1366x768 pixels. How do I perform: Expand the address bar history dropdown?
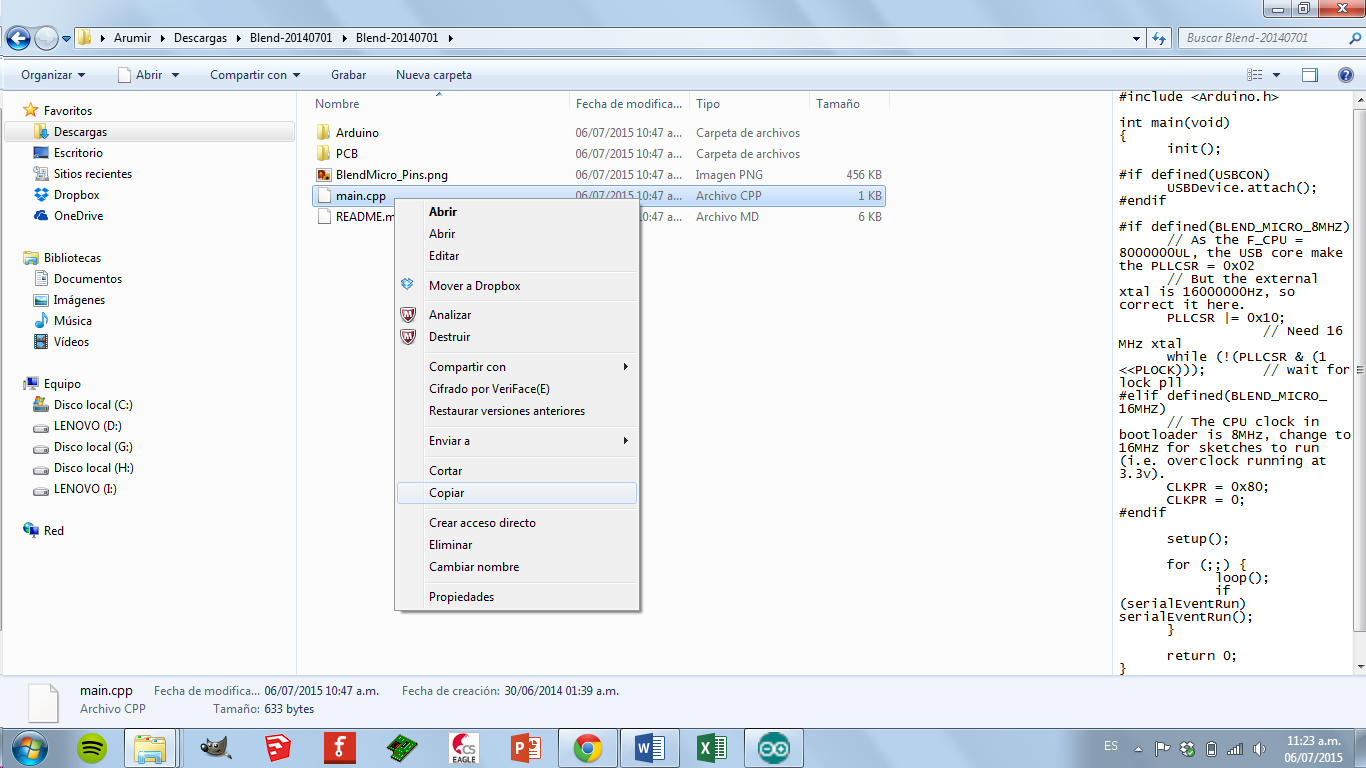1137,38
